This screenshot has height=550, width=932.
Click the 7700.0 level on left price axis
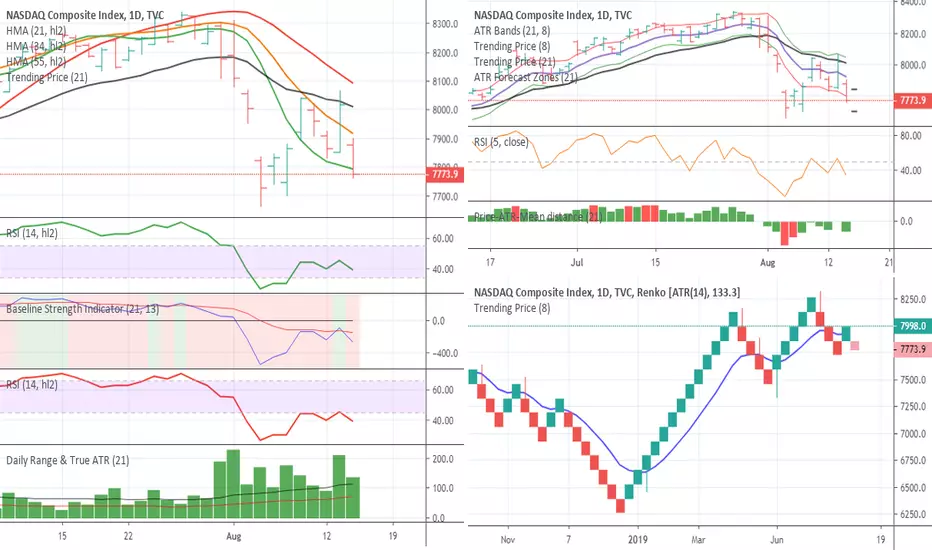coord(445,197)
